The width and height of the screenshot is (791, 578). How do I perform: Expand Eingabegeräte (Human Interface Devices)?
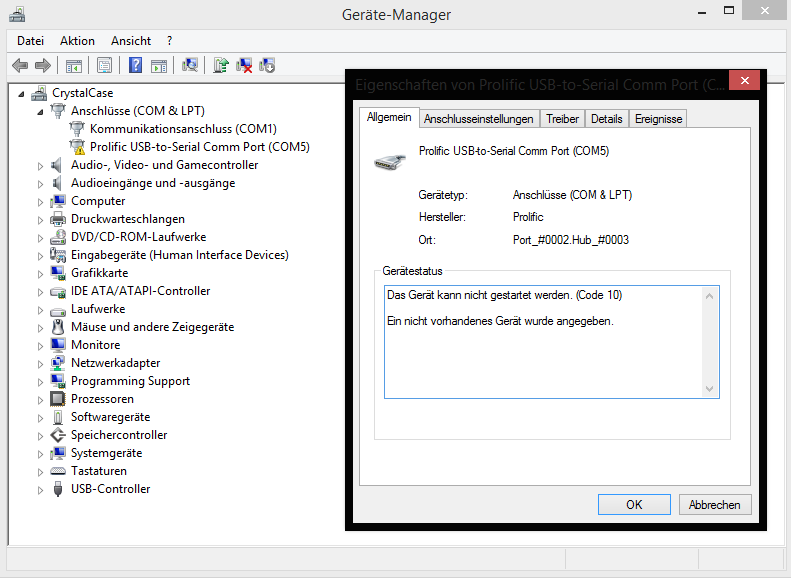point(40,256)
